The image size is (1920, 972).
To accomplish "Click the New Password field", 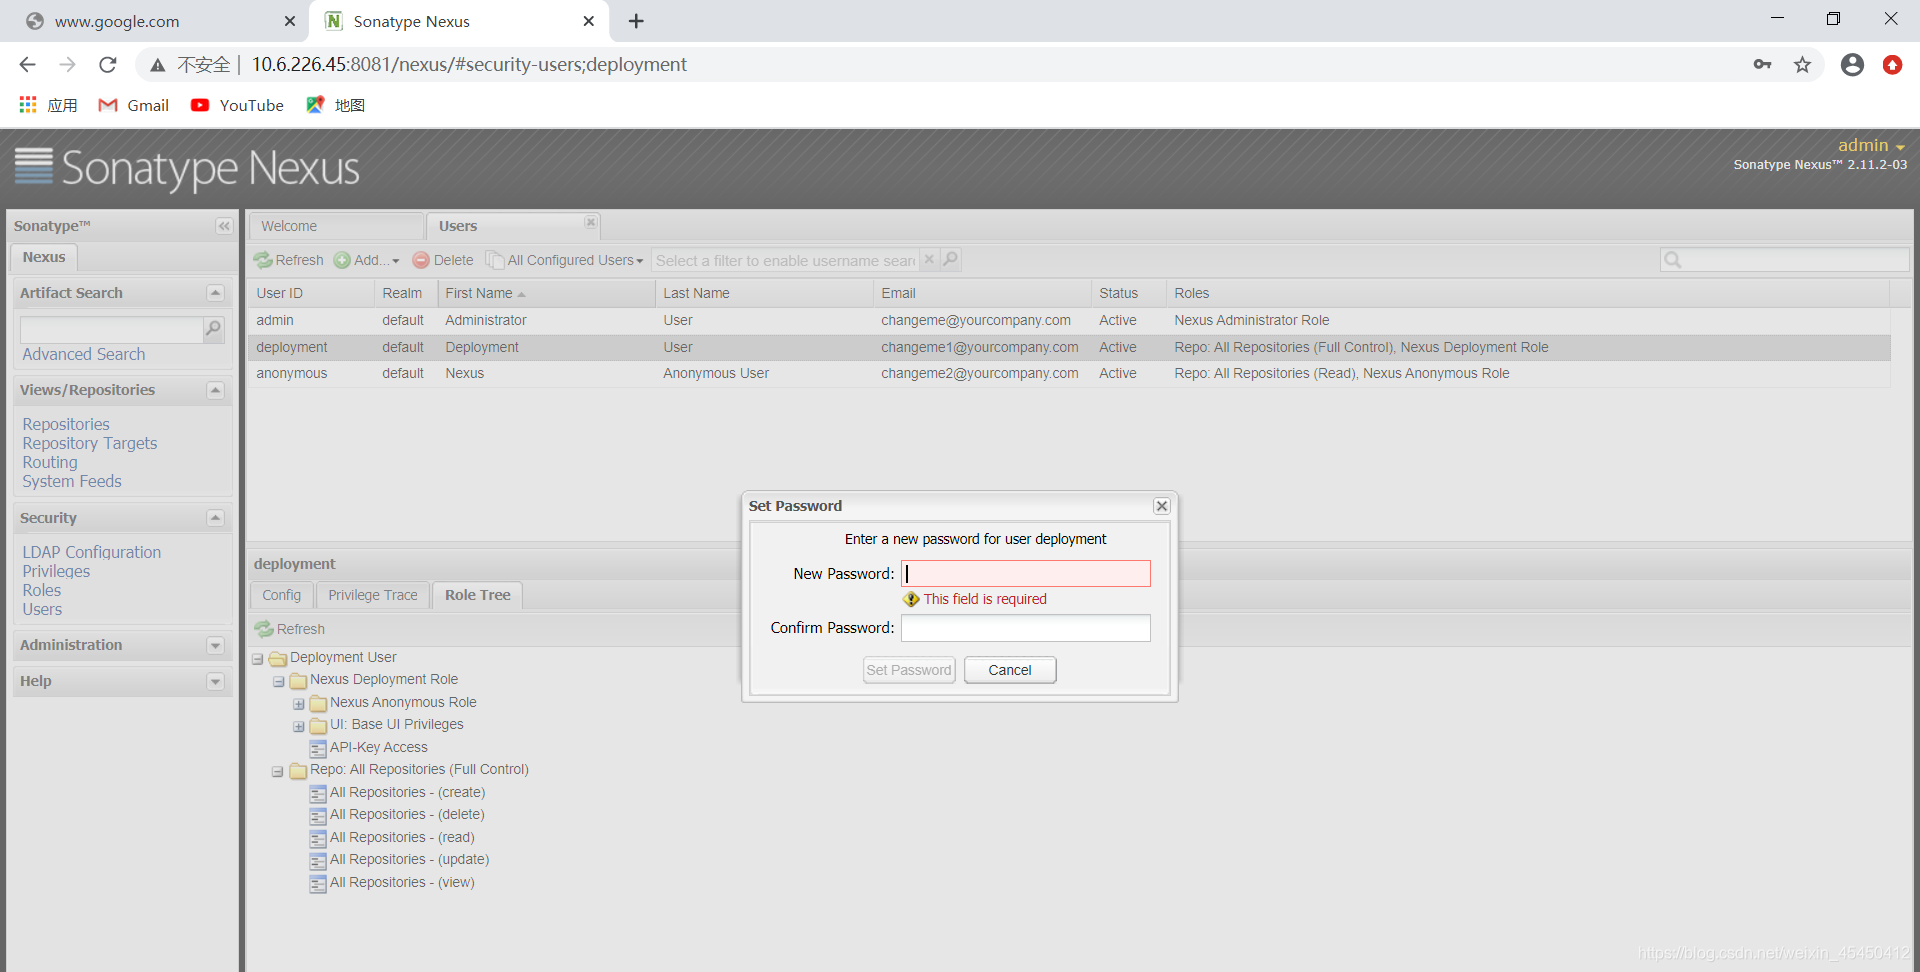I will pyautogui.click(x=1026, y=573).
